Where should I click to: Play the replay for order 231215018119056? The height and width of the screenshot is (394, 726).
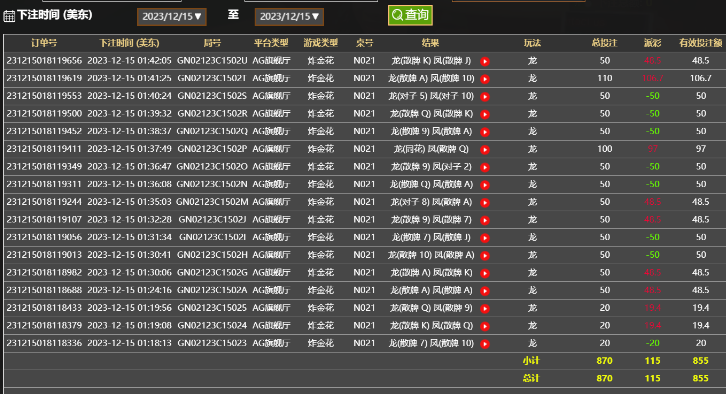point(485,238)
